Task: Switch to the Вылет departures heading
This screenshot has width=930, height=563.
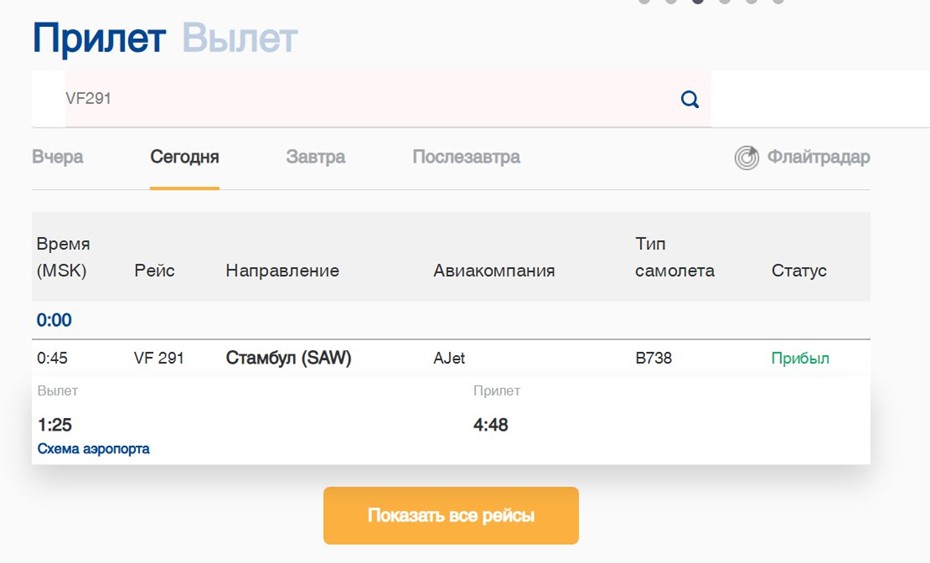Action: point(240,39)
